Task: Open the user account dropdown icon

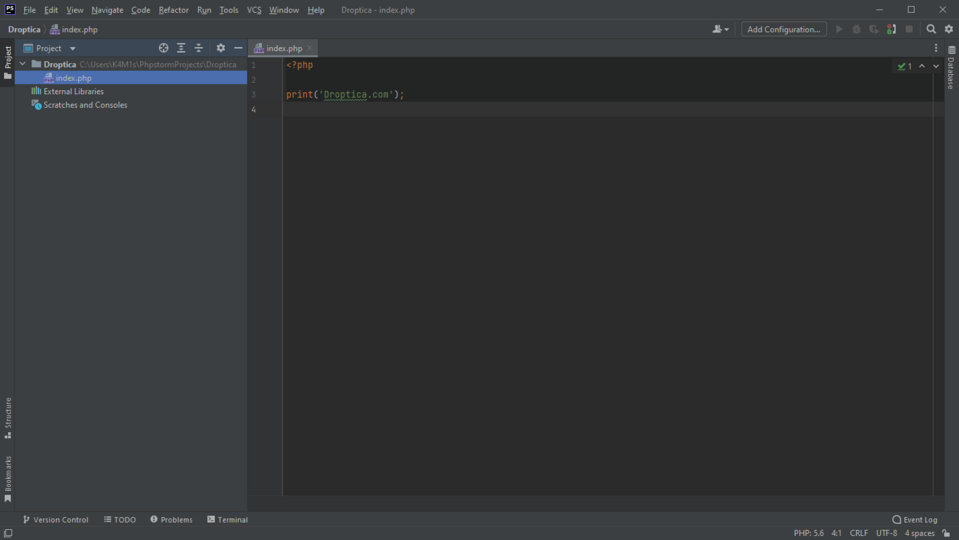Action: point(720,29)
